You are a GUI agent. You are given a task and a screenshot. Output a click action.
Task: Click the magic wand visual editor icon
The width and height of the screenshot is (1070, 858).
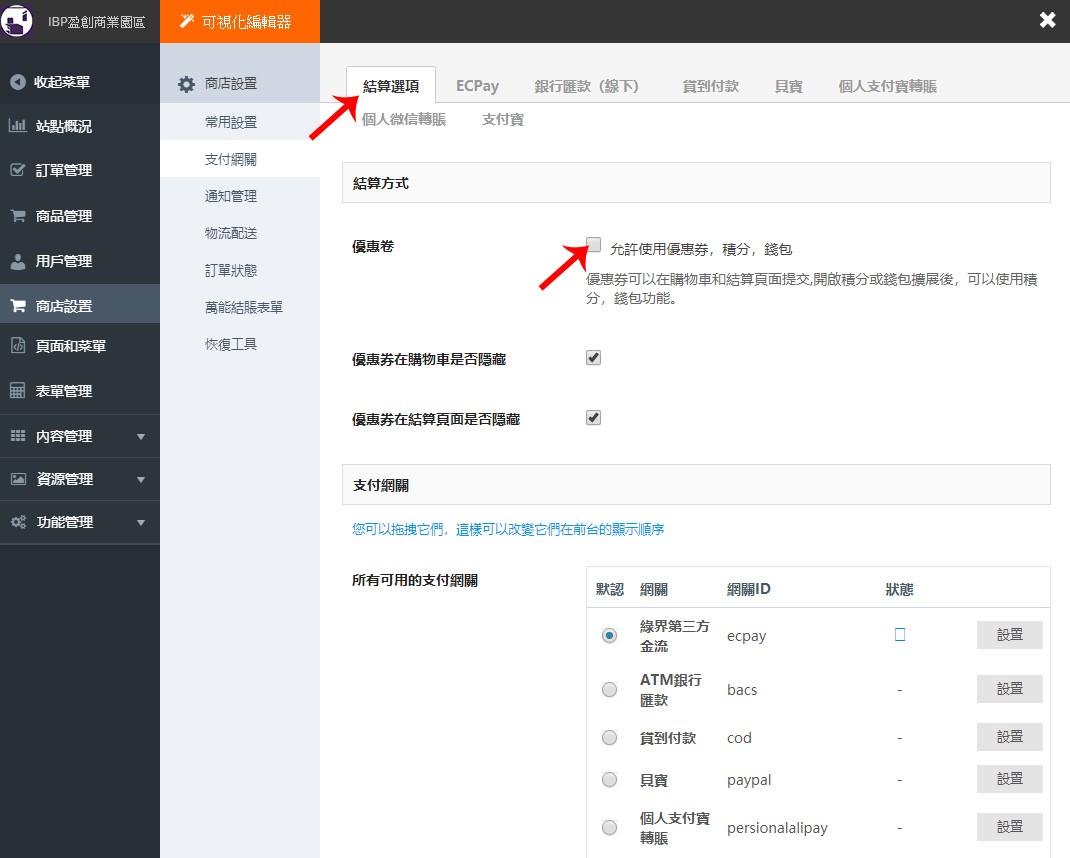[186, 21]
